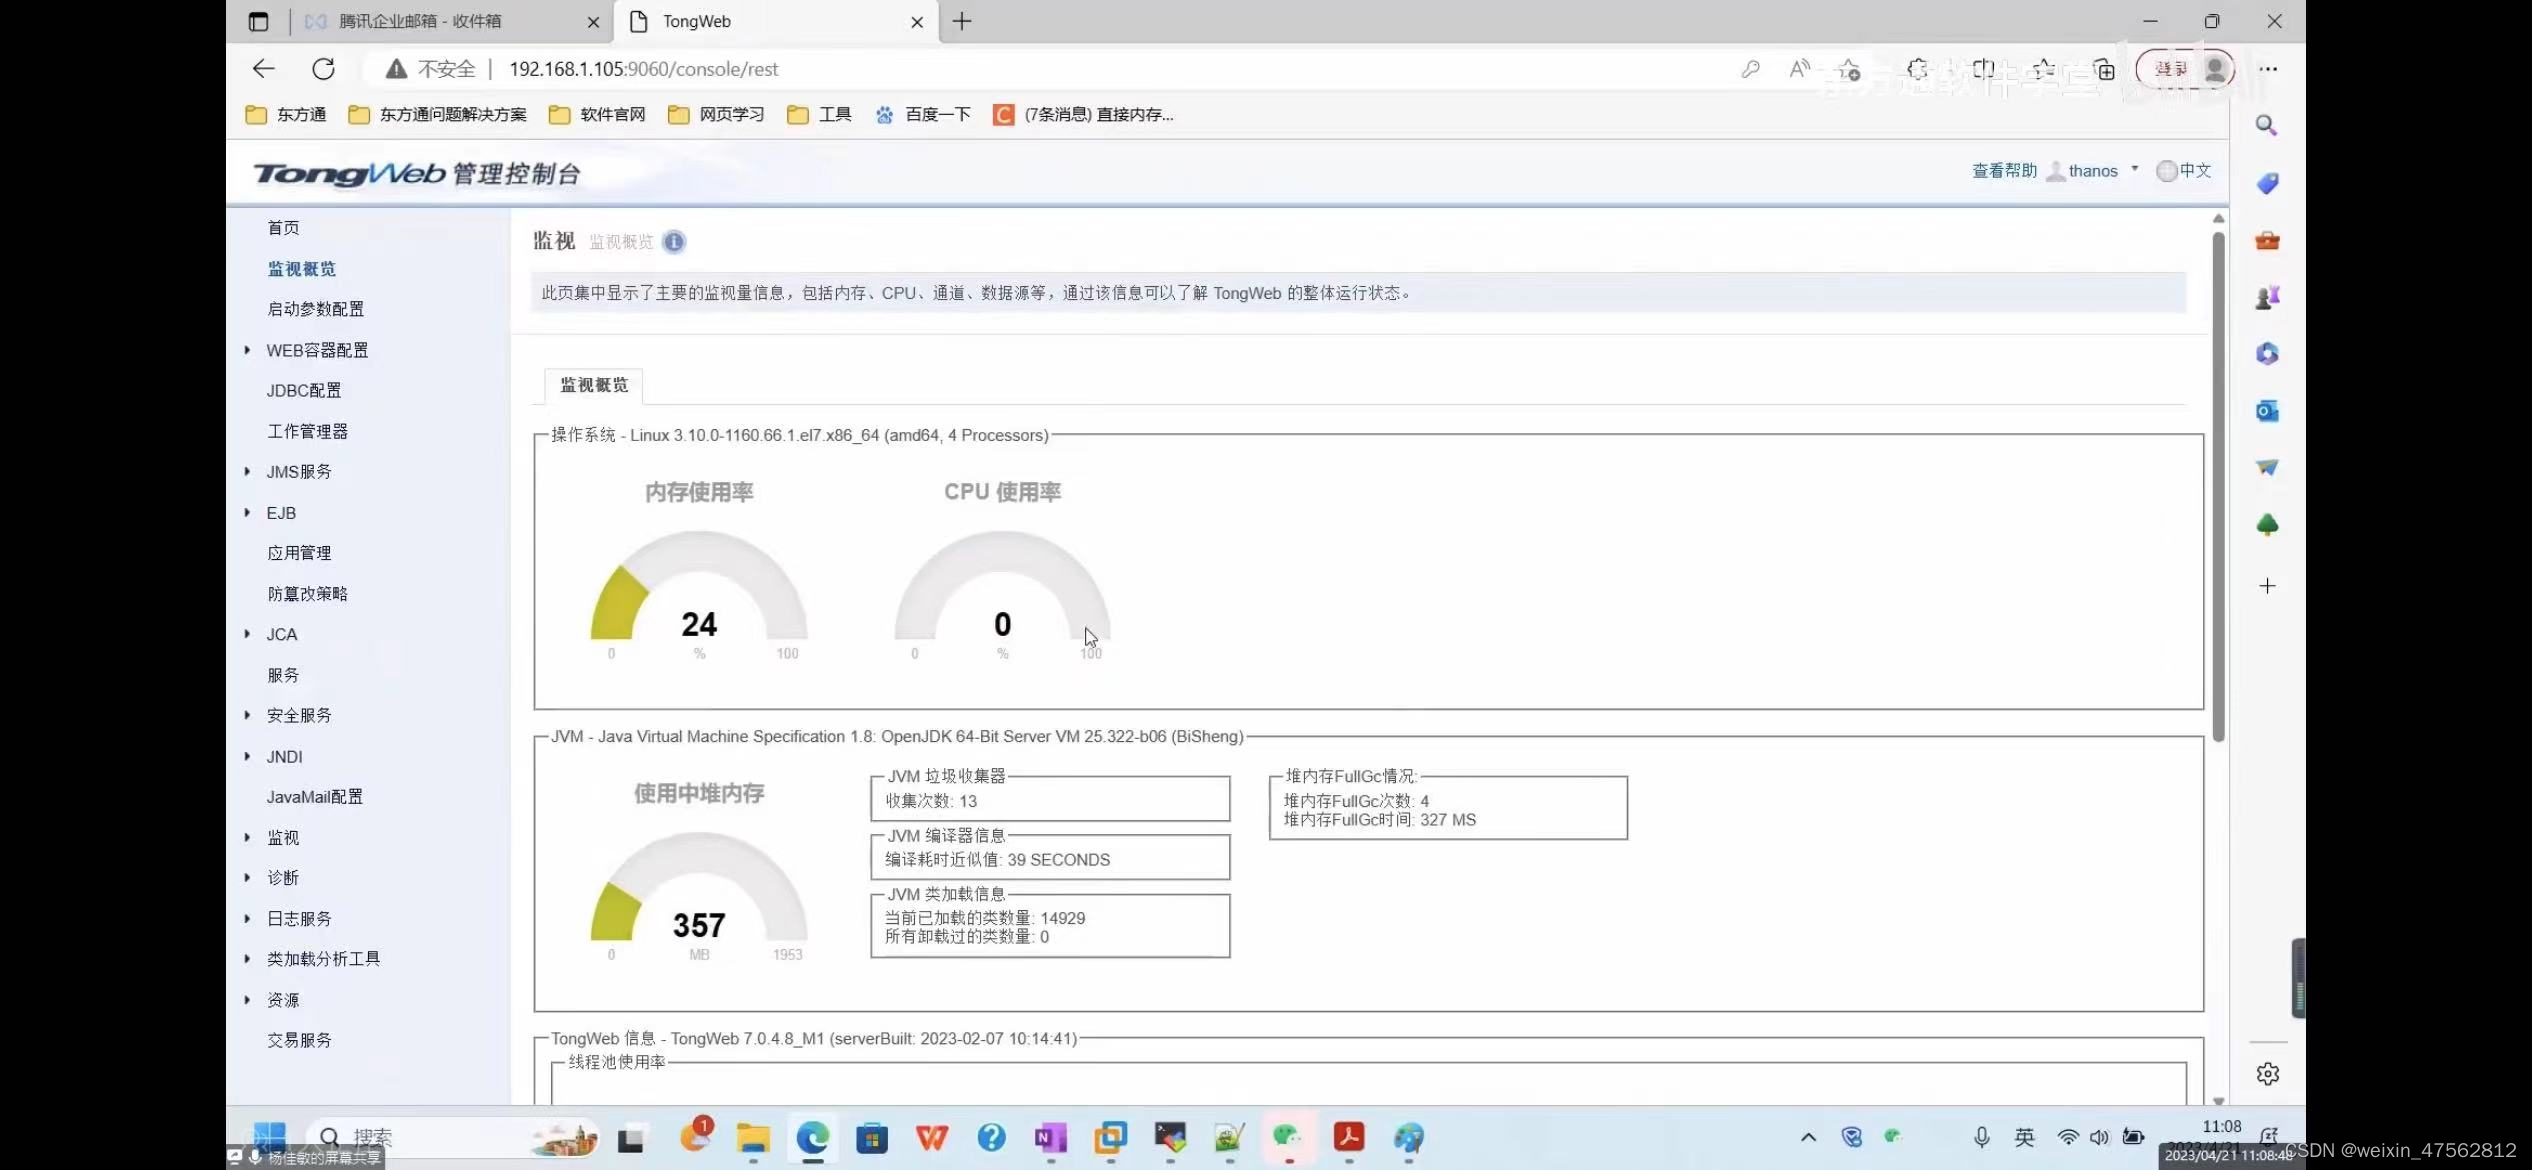
Task: Click the read aloud icon in address bar
Action: 1799,69
